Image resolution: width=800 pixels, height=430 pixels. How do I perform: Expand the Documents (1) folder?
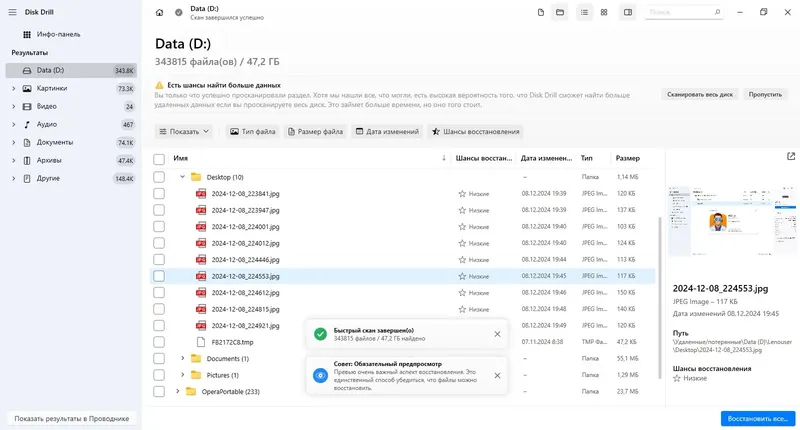click(182, 358)
